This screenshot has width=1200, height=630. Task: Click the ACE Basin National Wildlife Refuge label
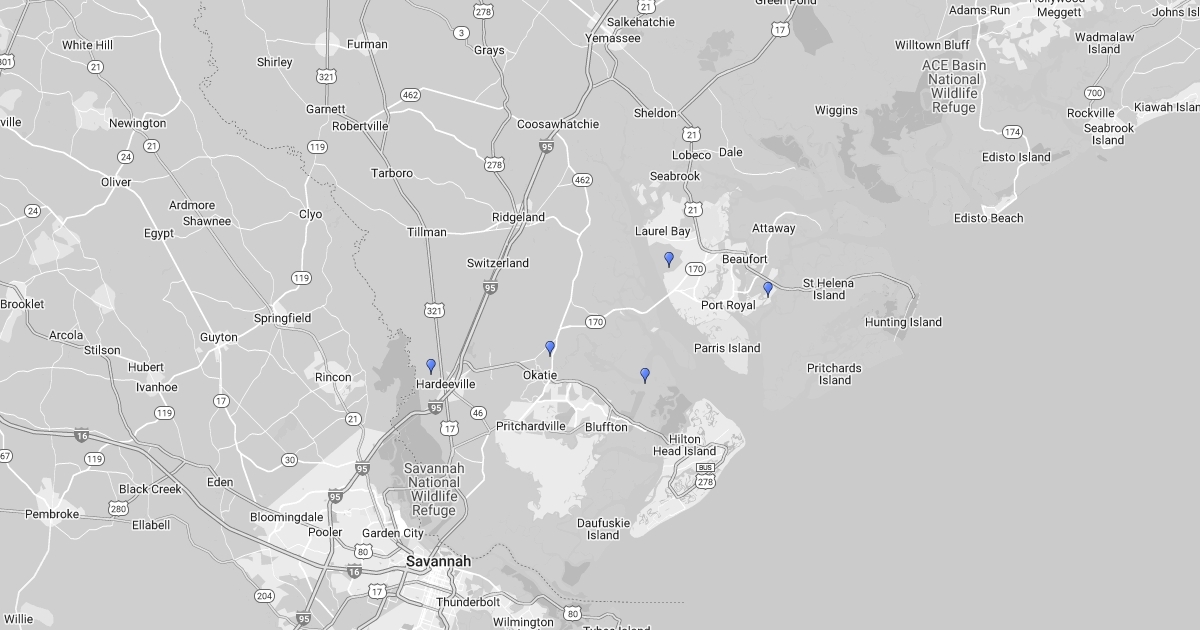[954, 86]
